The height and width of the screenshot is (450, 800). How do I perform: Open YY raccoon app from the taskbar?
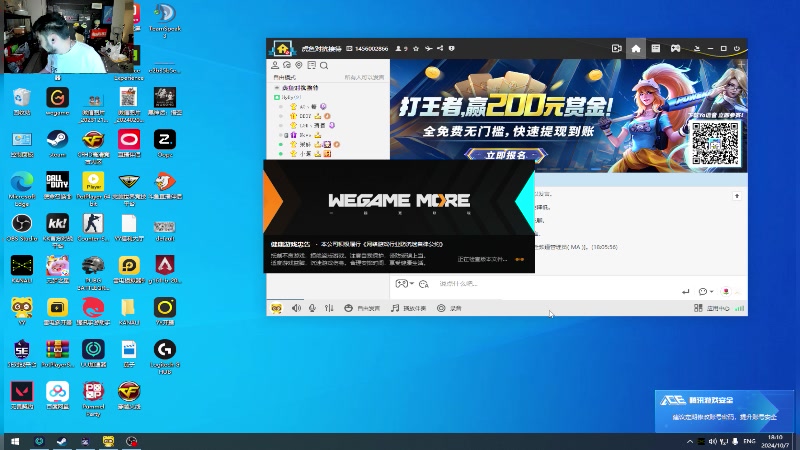[x=108, y=441]
